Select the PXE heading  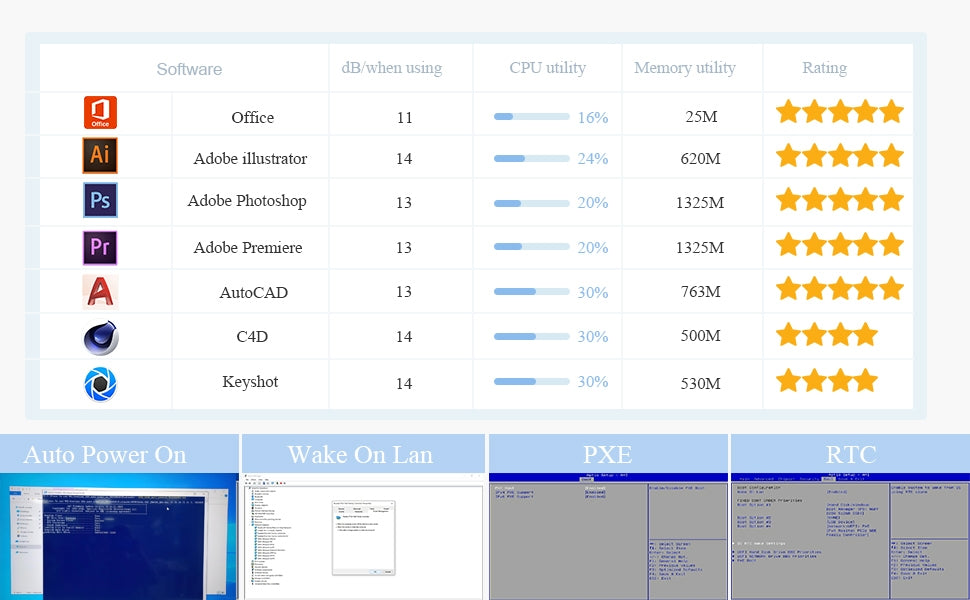[607, 455]
